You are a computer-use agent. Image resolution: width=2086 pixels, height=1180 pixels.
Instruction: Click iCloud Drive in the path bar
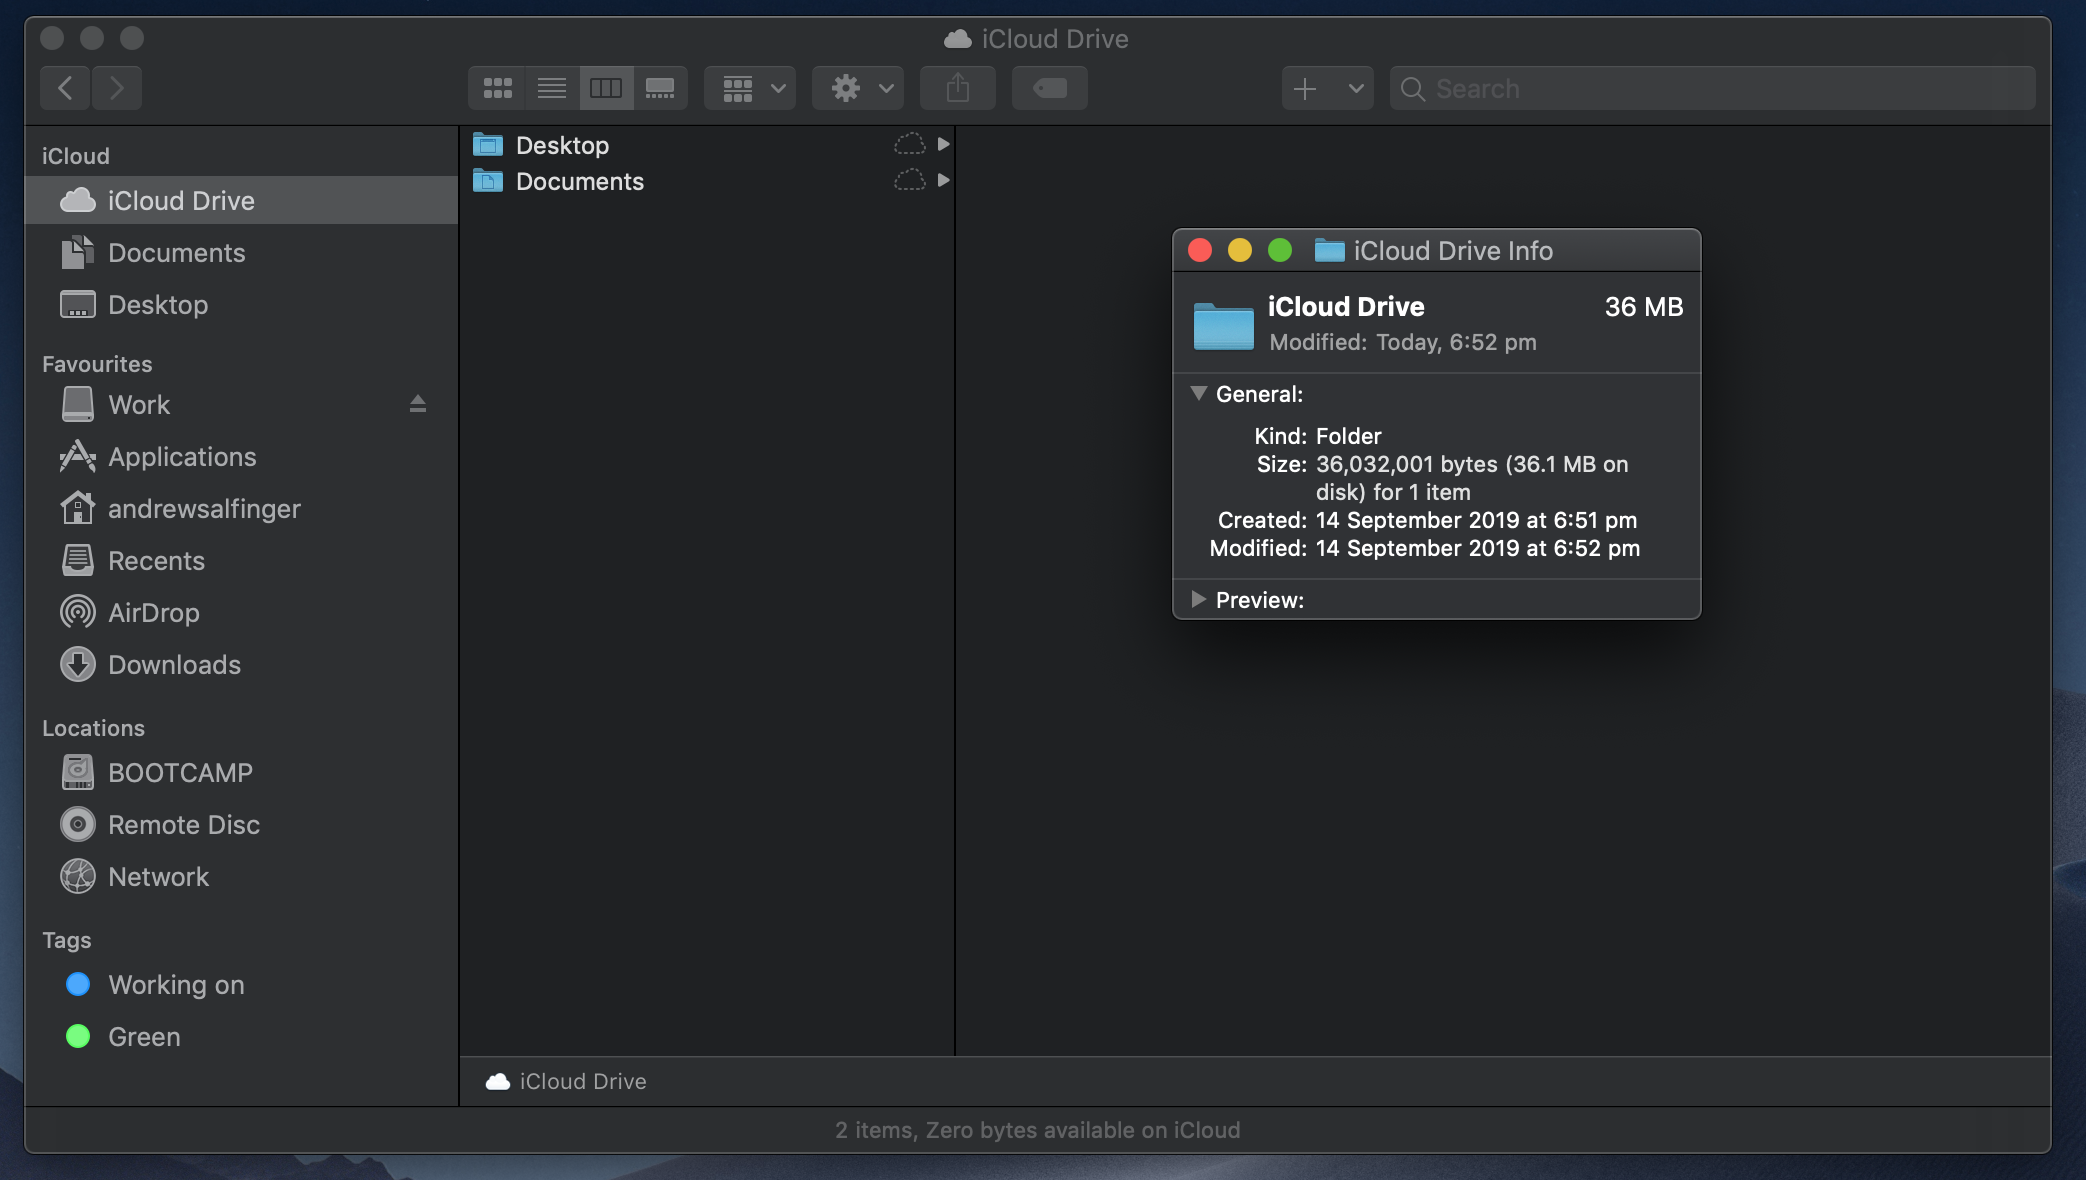click(x=566, y=1081)
